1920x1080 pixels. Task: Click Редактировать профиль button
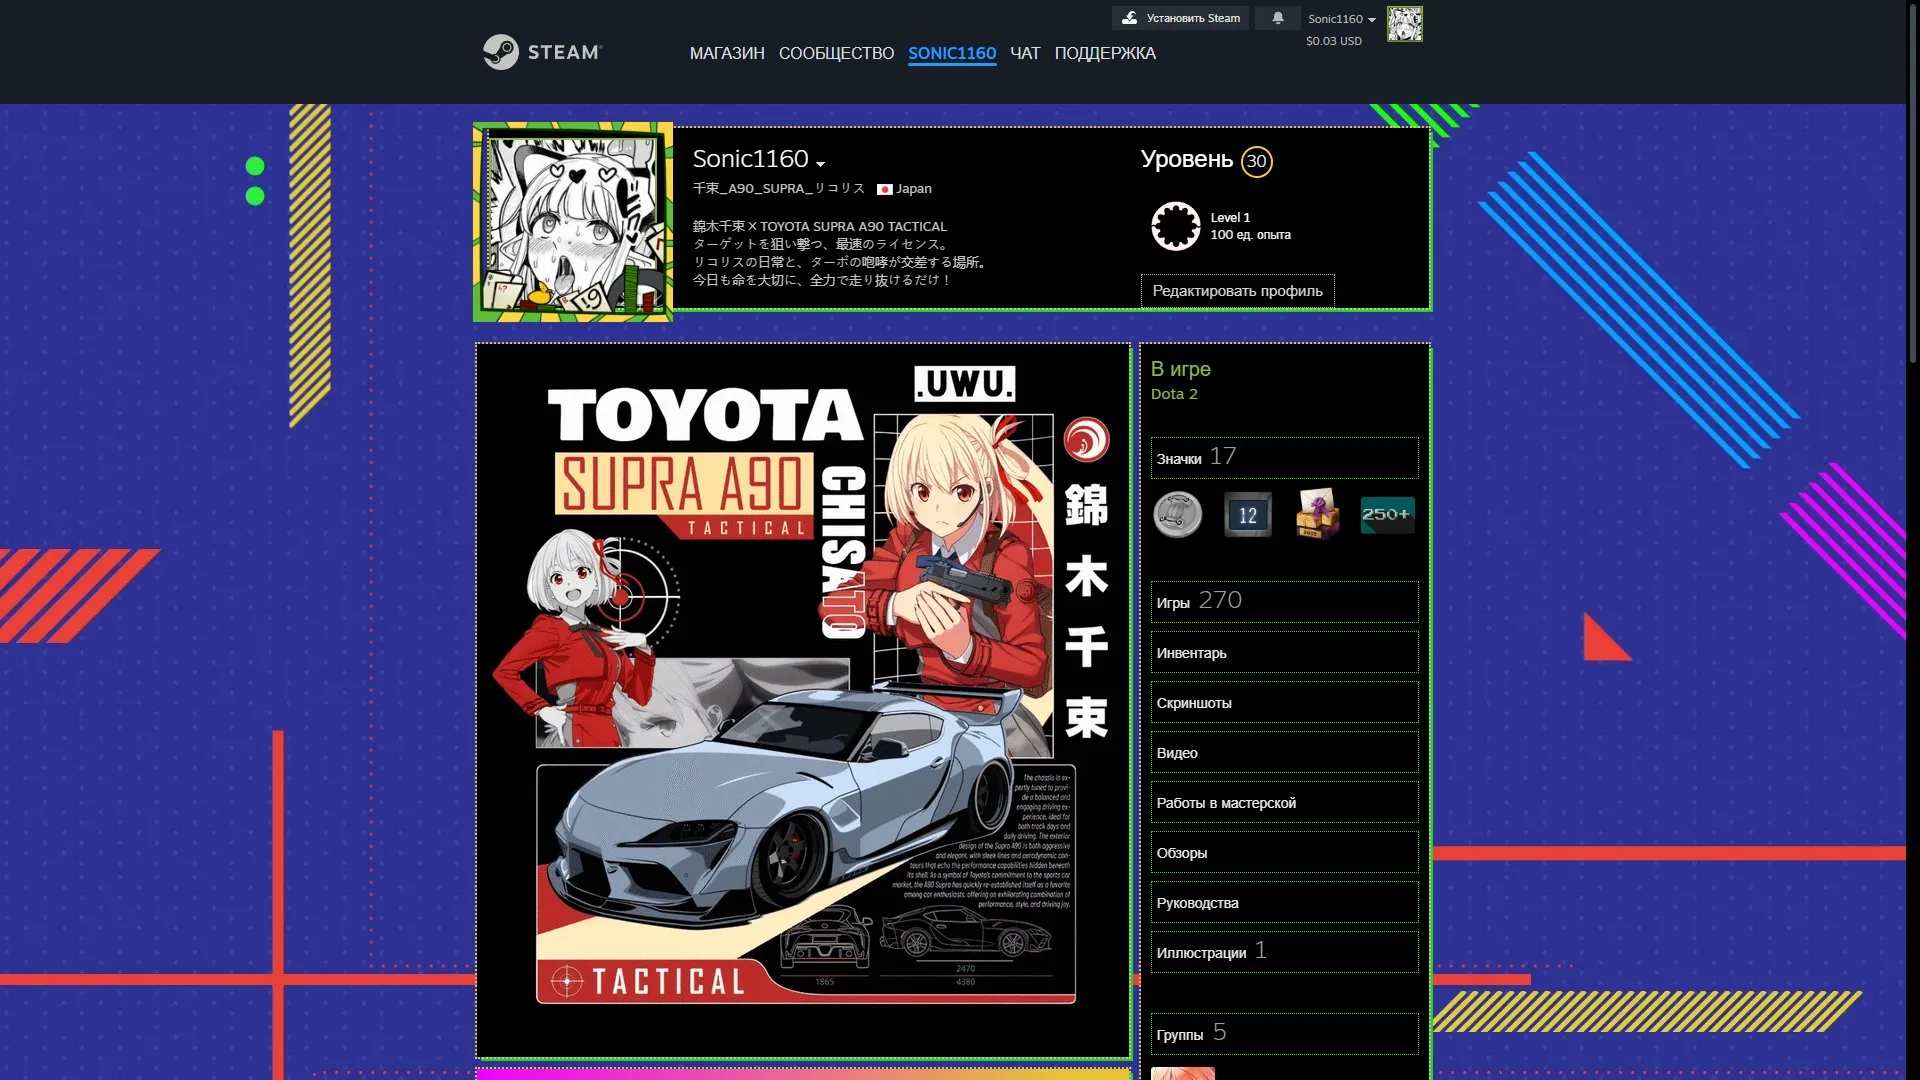coord(1237,291)
